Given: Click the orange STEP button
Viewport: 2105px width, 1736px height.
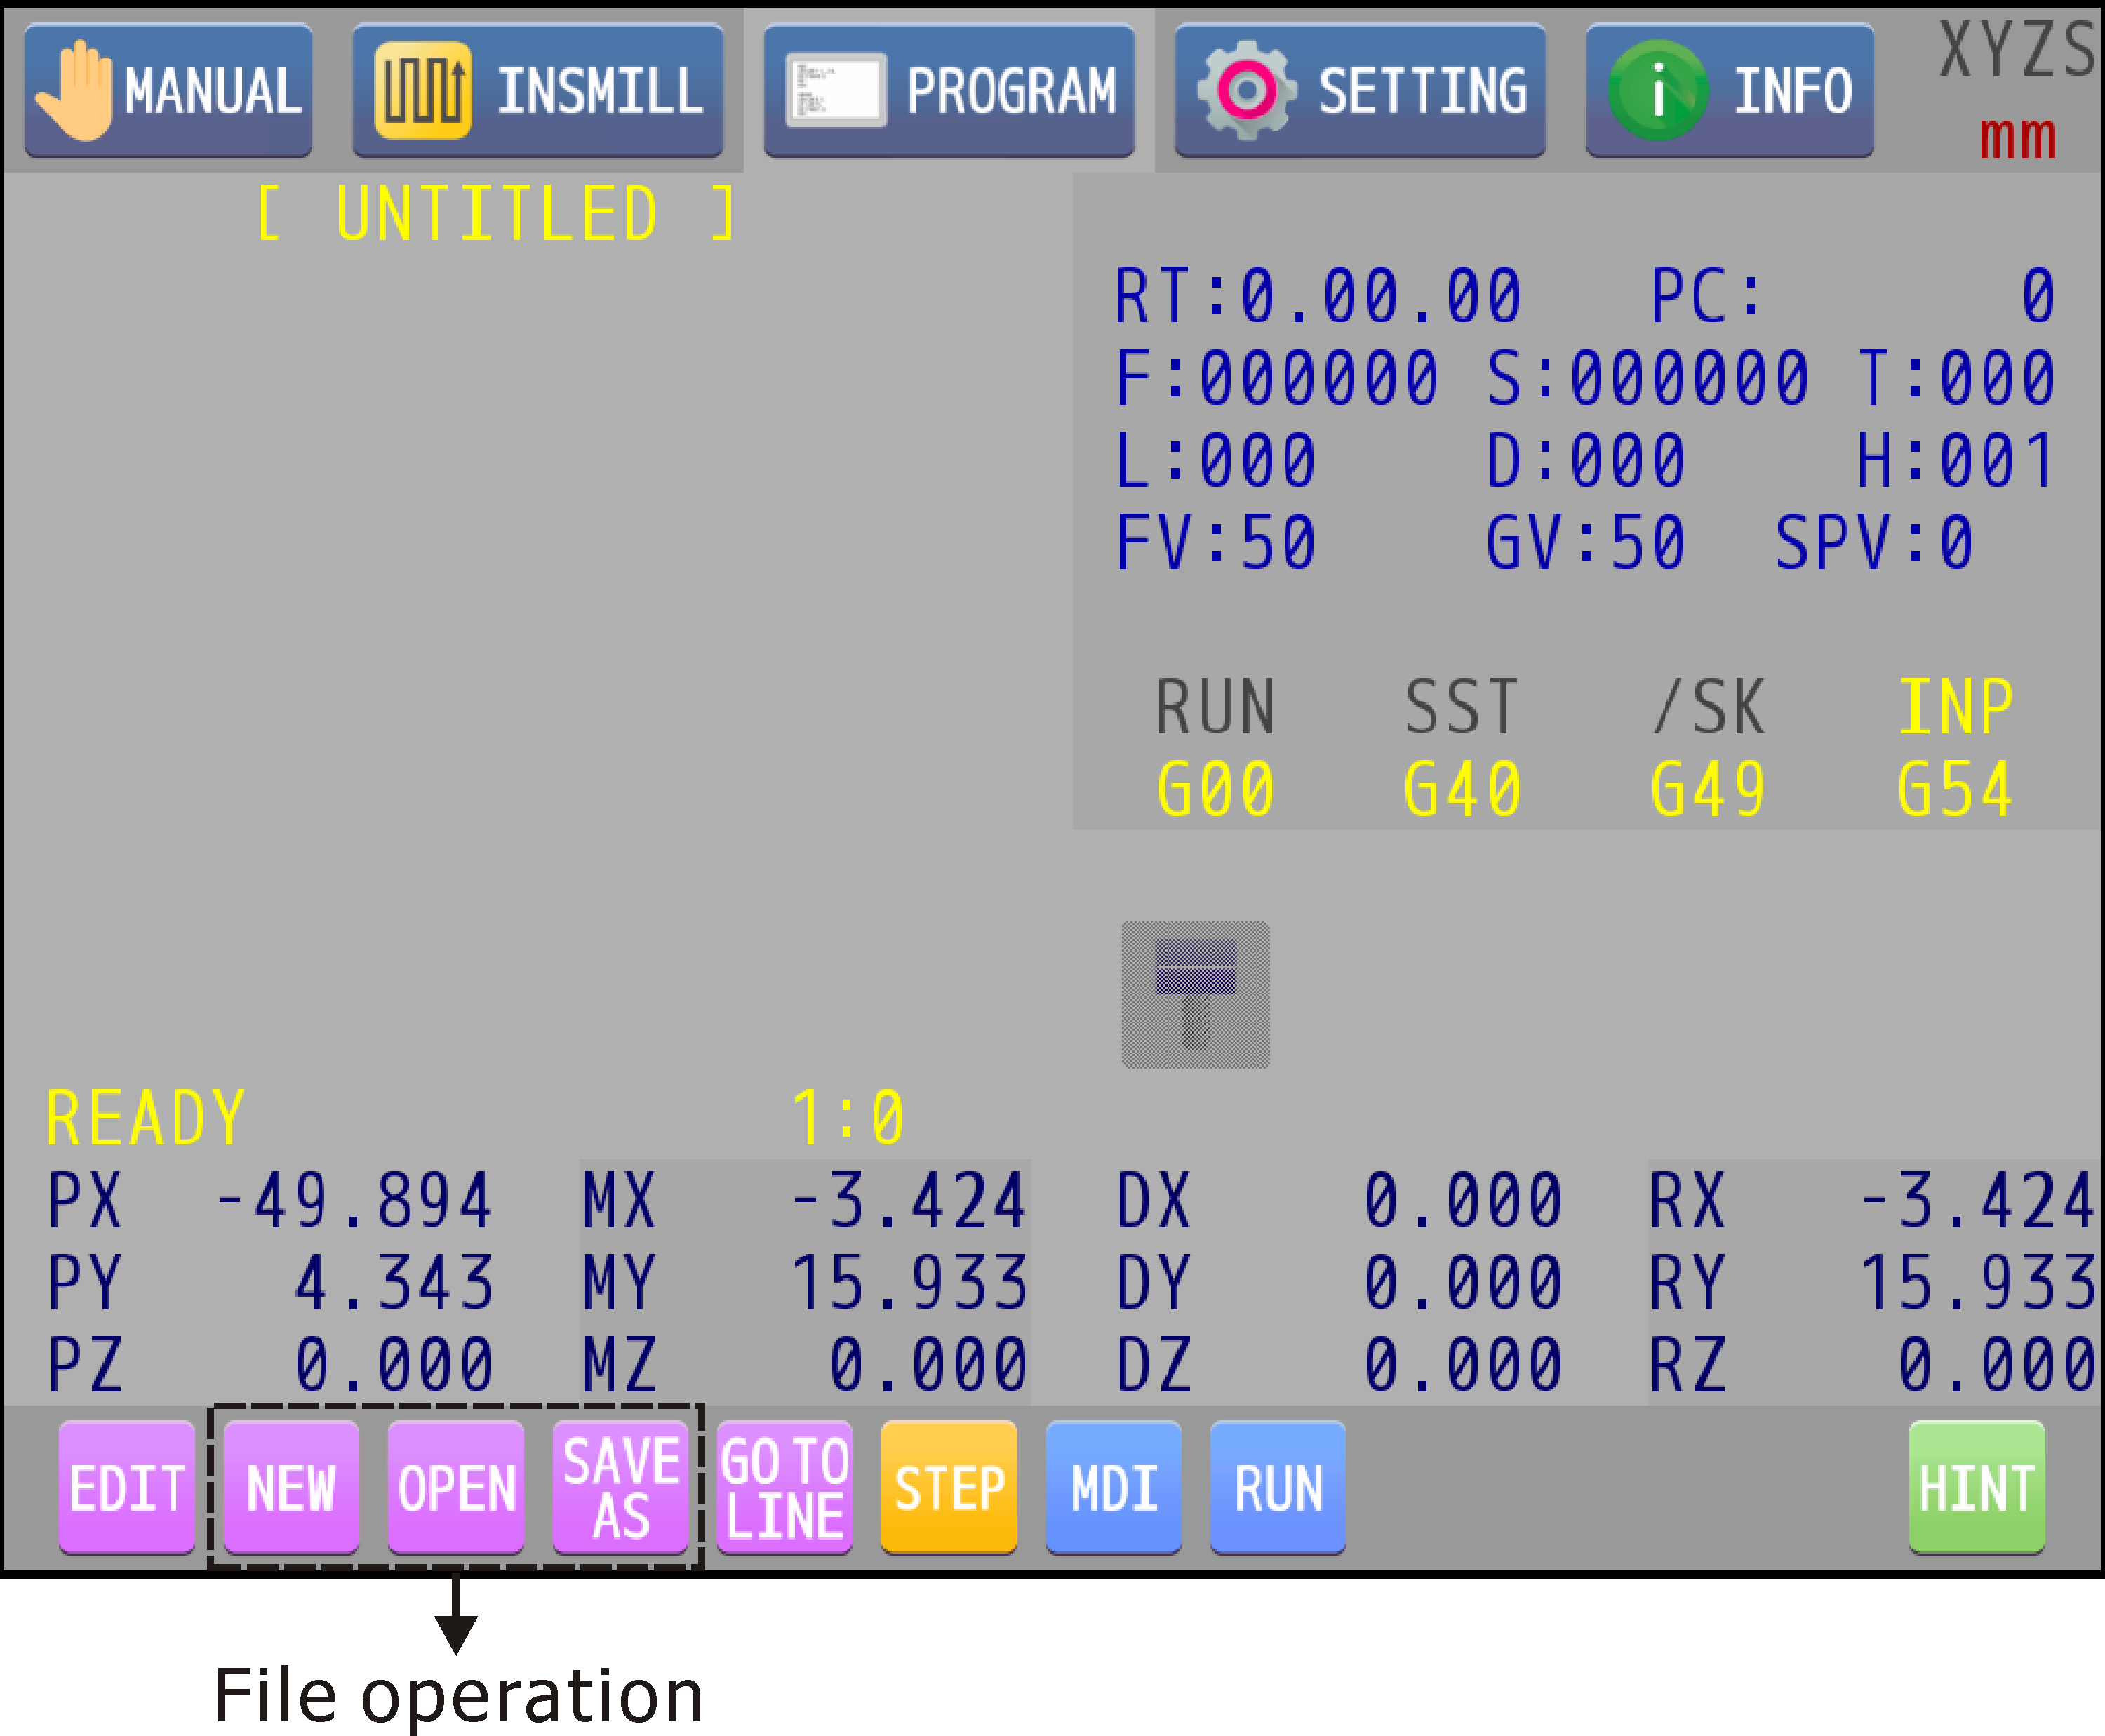Looking at the screenshot, I should tap(949, 1487).
